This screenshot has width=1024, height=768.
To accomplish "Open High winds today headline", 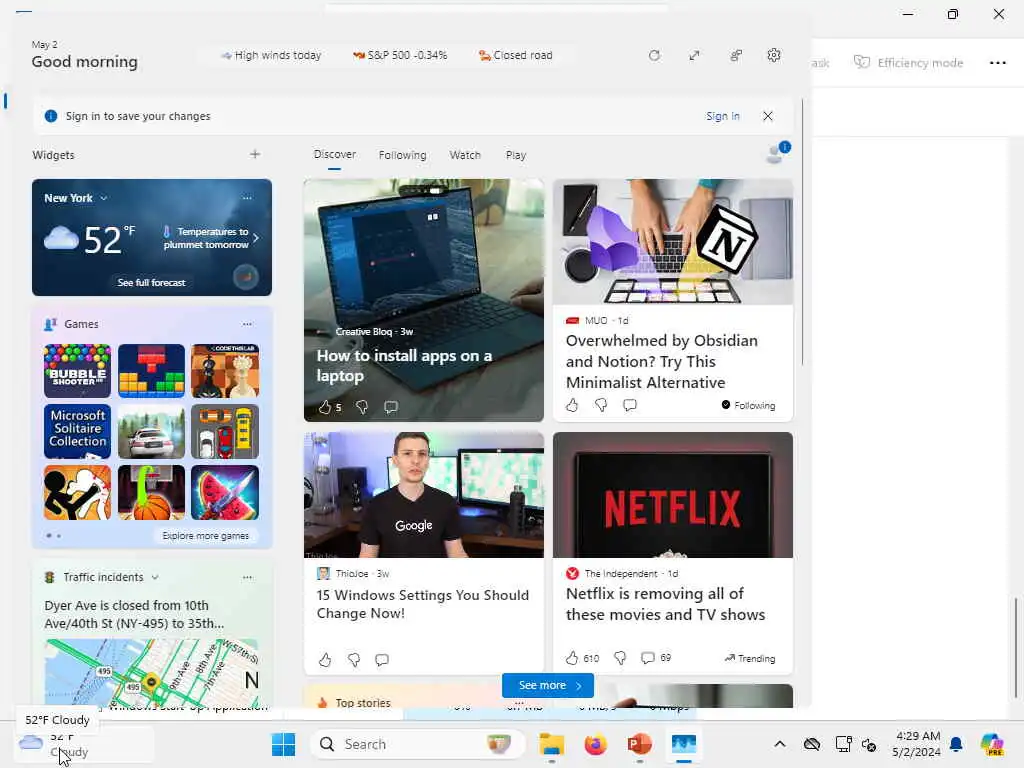I will (271, 56).
